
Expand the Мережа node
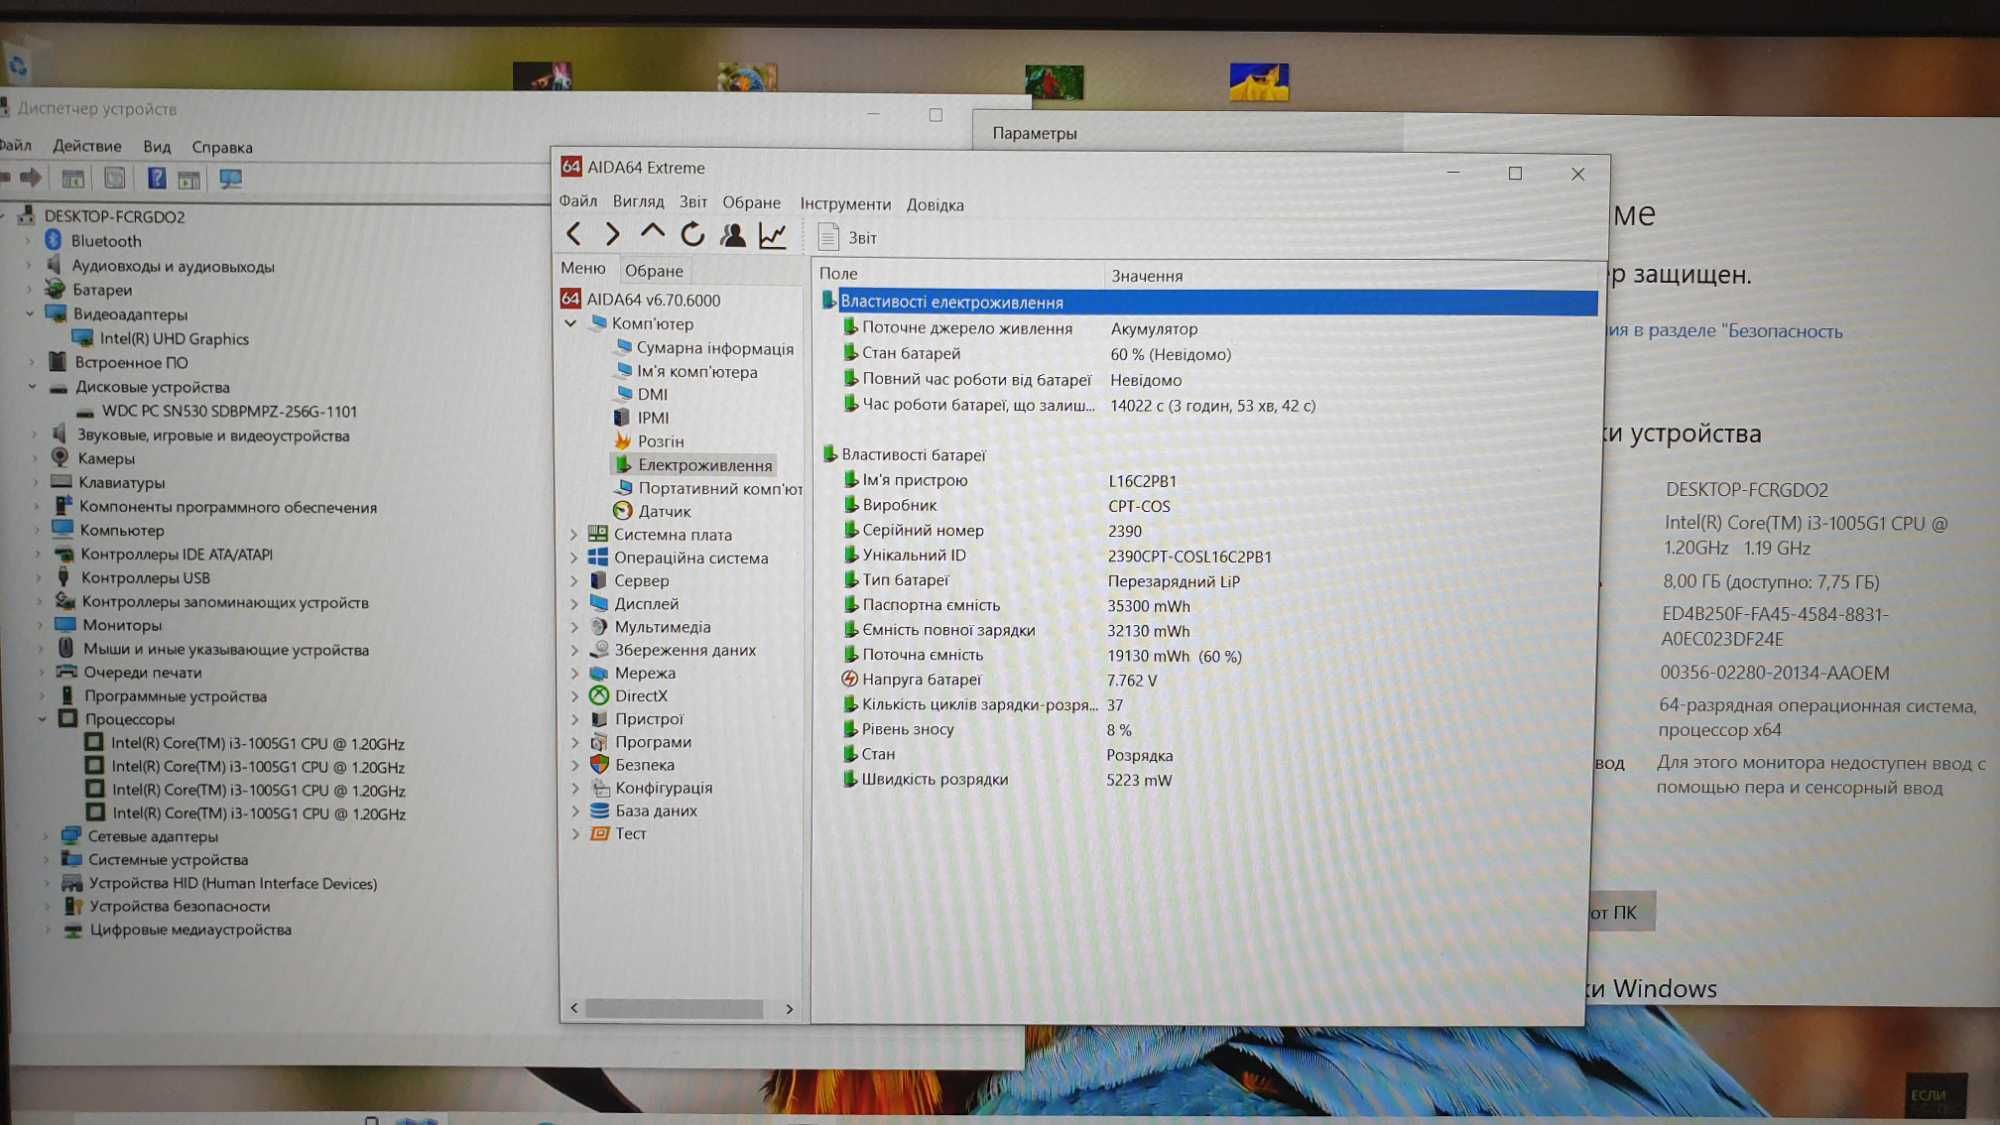[x=574, y=673]
